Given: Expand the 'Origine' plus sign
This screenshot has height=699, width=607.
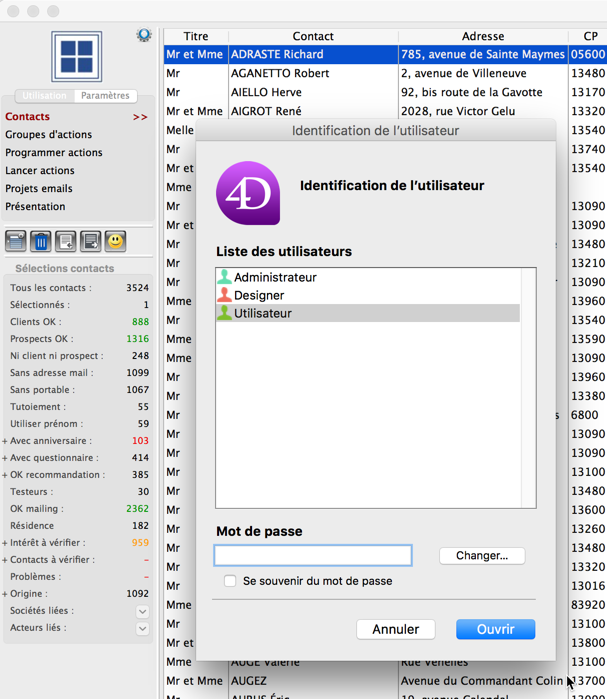Looking at the screenshot, I should (x=5, y=594).
